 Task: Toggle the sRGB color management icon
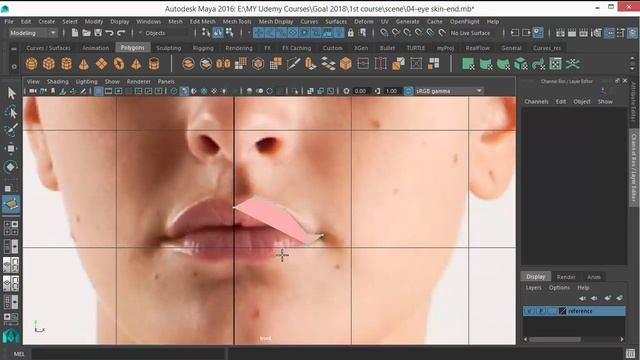(x=408, y=91)
